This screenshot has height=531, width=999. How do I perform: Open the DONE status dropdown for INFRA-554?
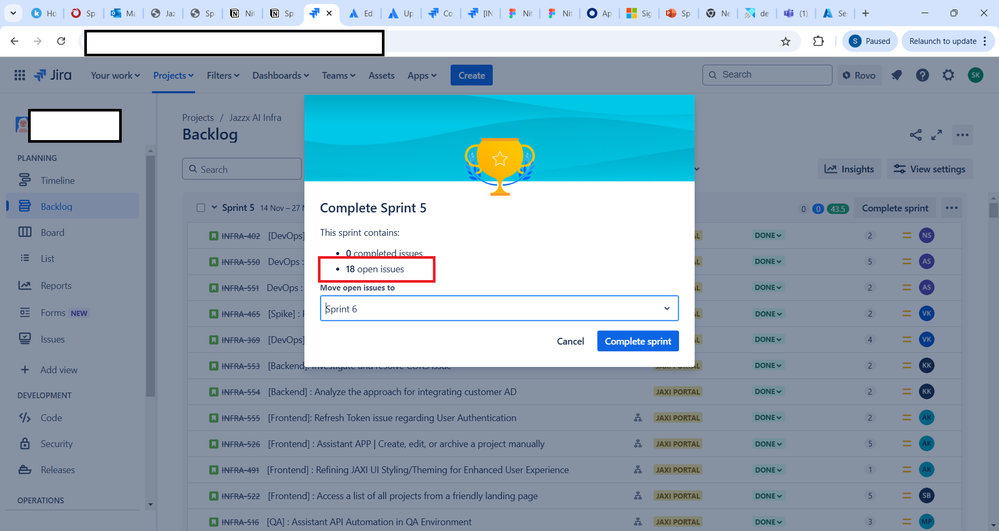[768, 391]
